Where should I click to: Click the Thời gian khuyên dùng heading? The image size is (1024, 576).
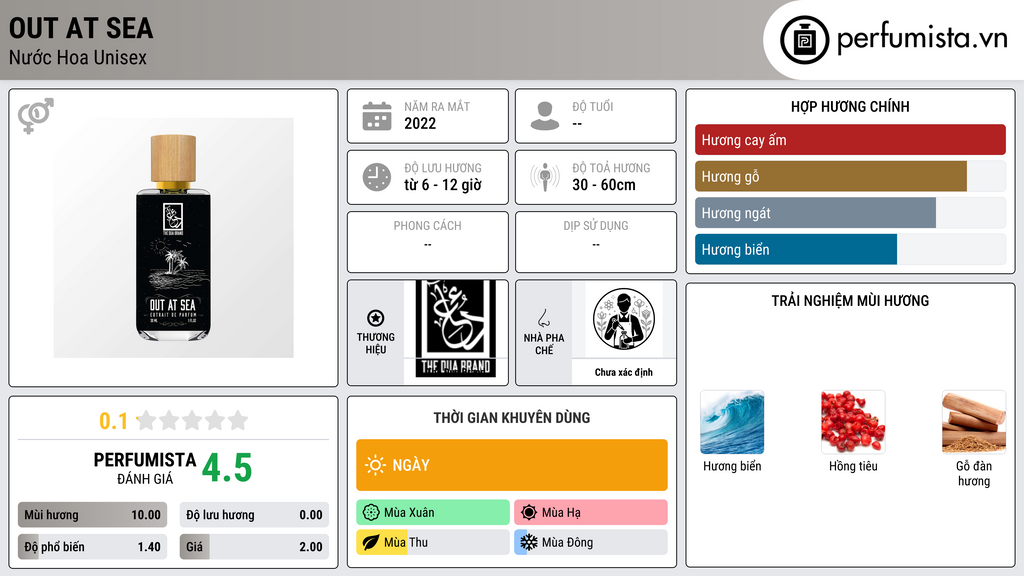512,417
